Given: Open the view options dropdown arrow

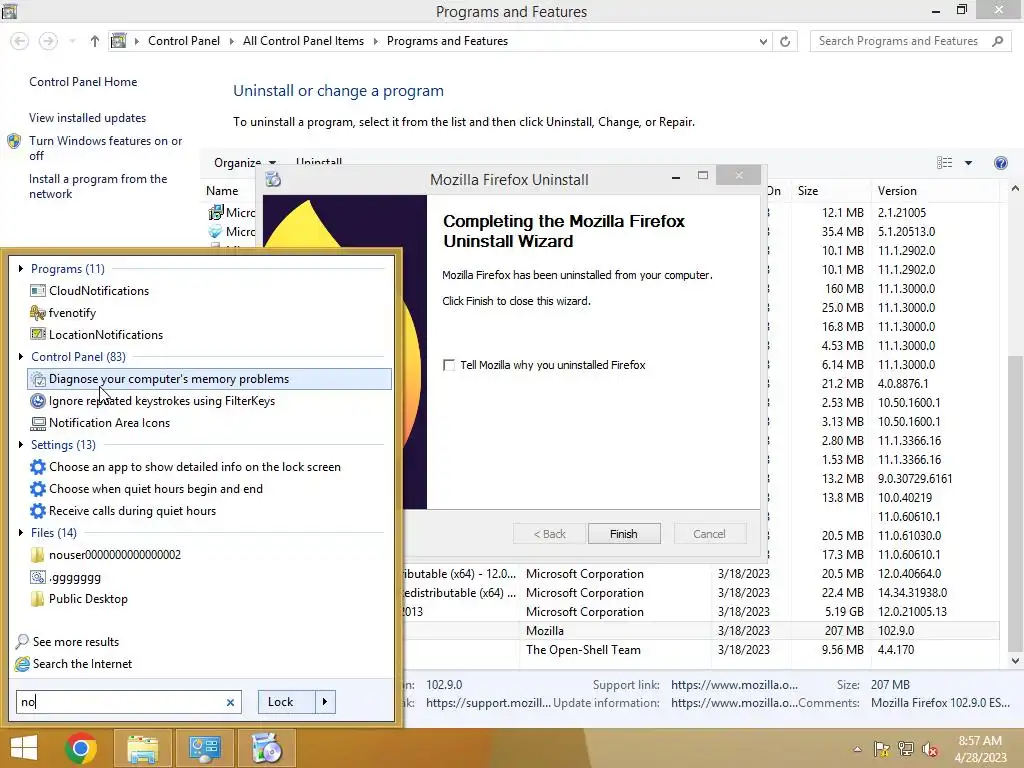Looking at the screenshot, I should (968, 163).
